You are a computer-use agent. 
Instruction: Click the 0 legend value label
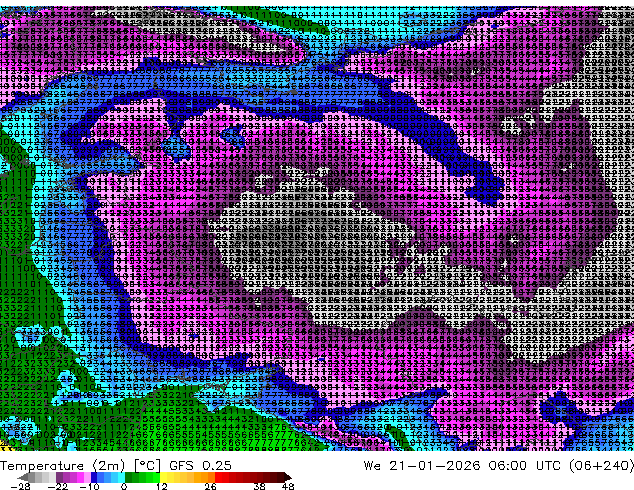point(124,486)
